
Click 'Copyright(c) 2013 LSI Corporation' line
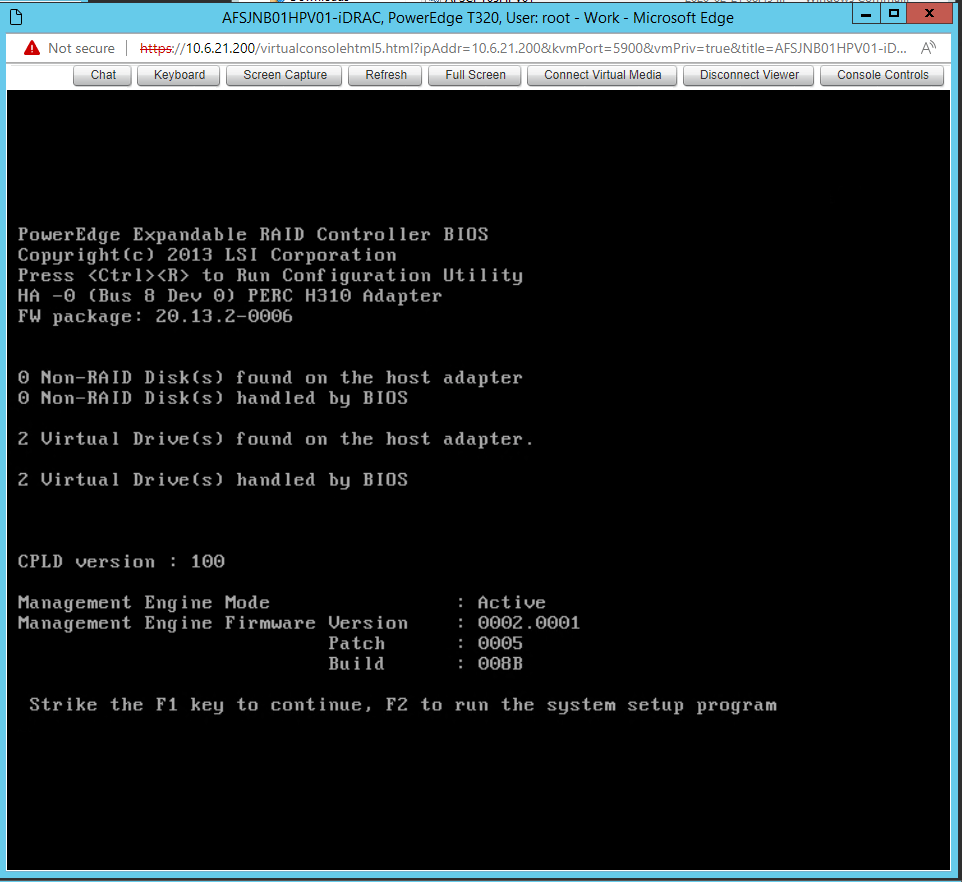pyautogui.click(x=207, y=254)
